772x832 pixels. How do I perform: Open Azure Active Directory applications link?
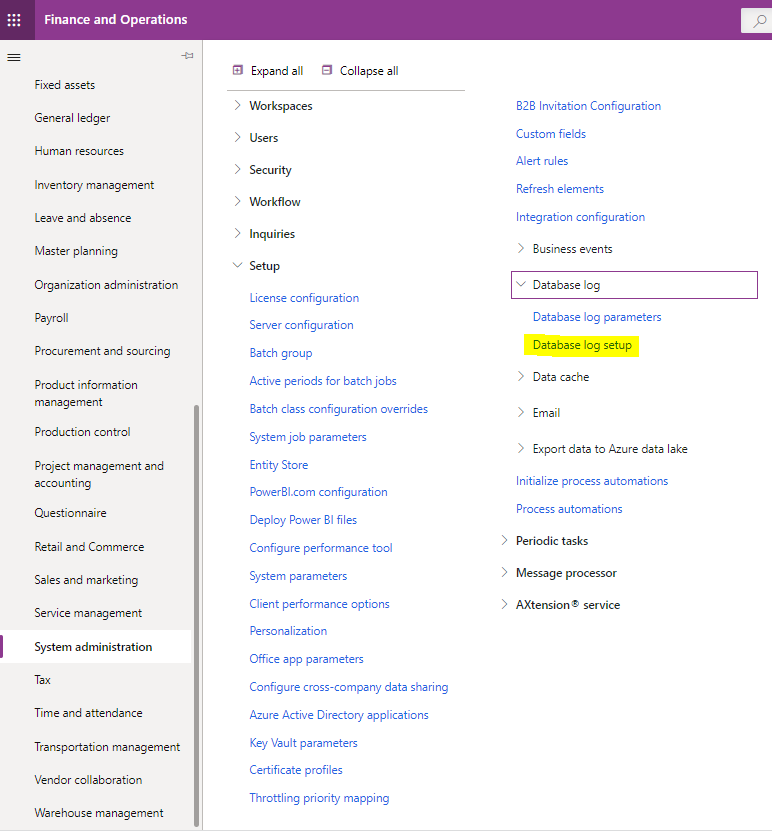[x=339, y=715]
